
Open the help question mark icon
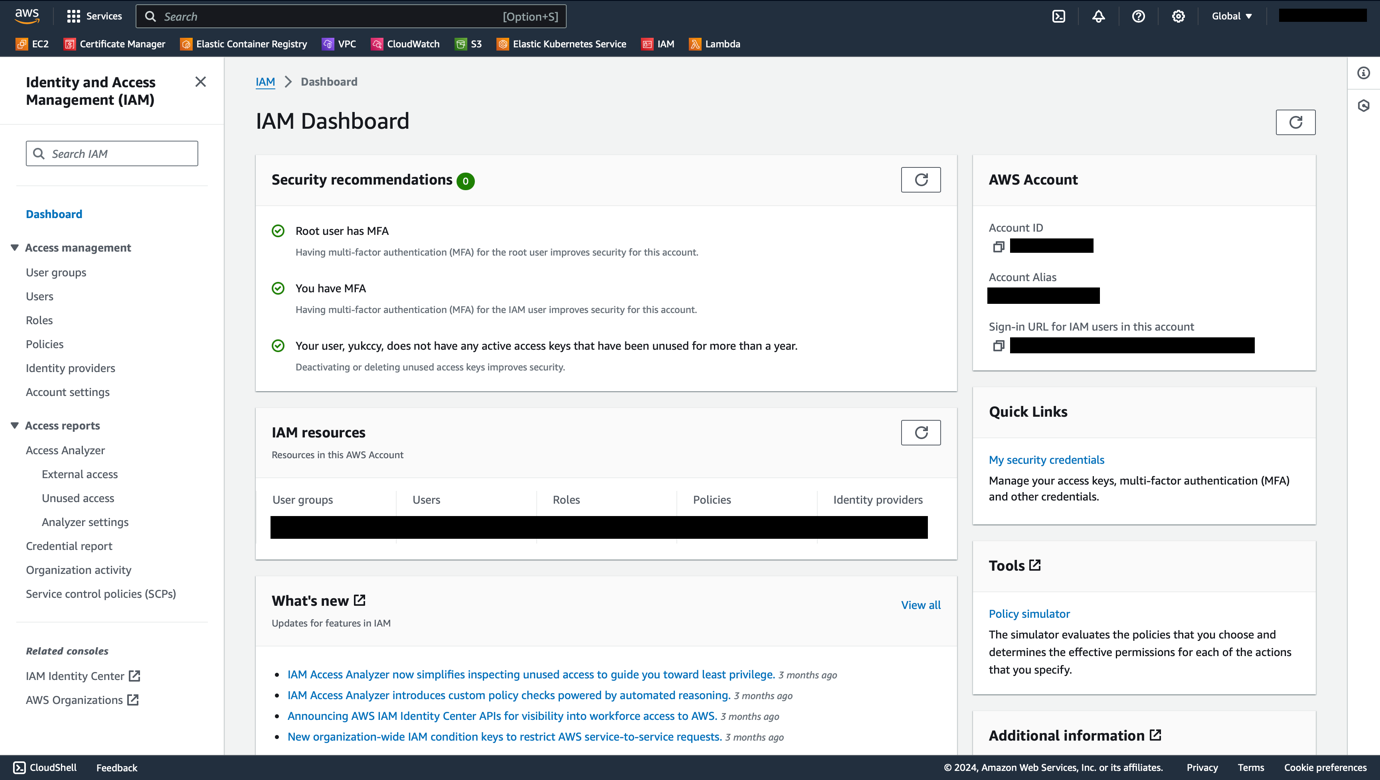1138,16
